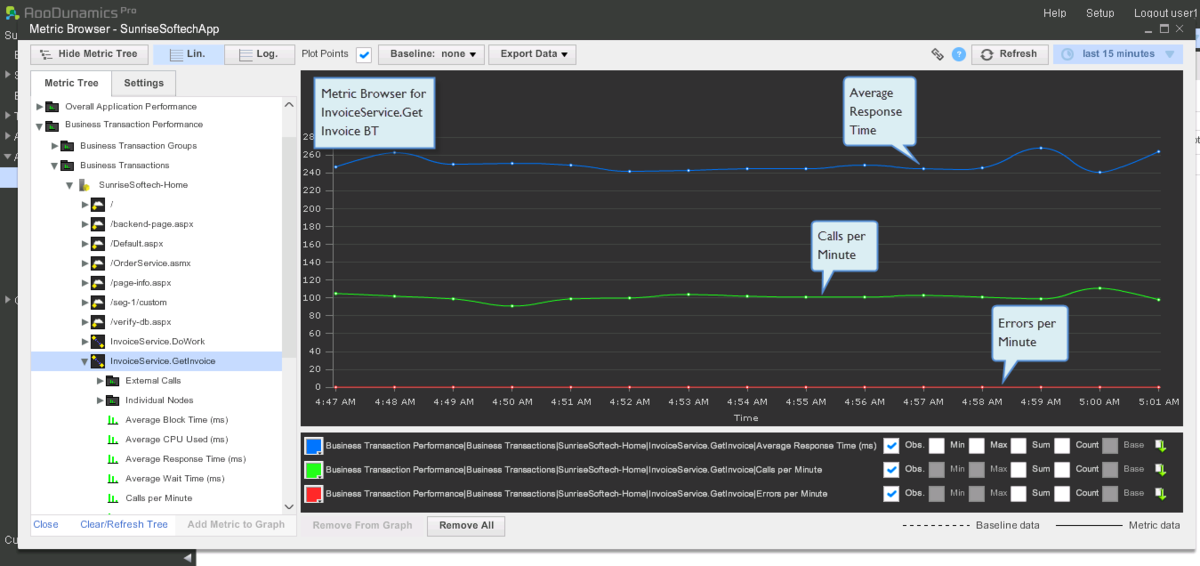Click the metric tree scrollbar down arrow
Screen dimensions: 1200x566
click(289, 507)
